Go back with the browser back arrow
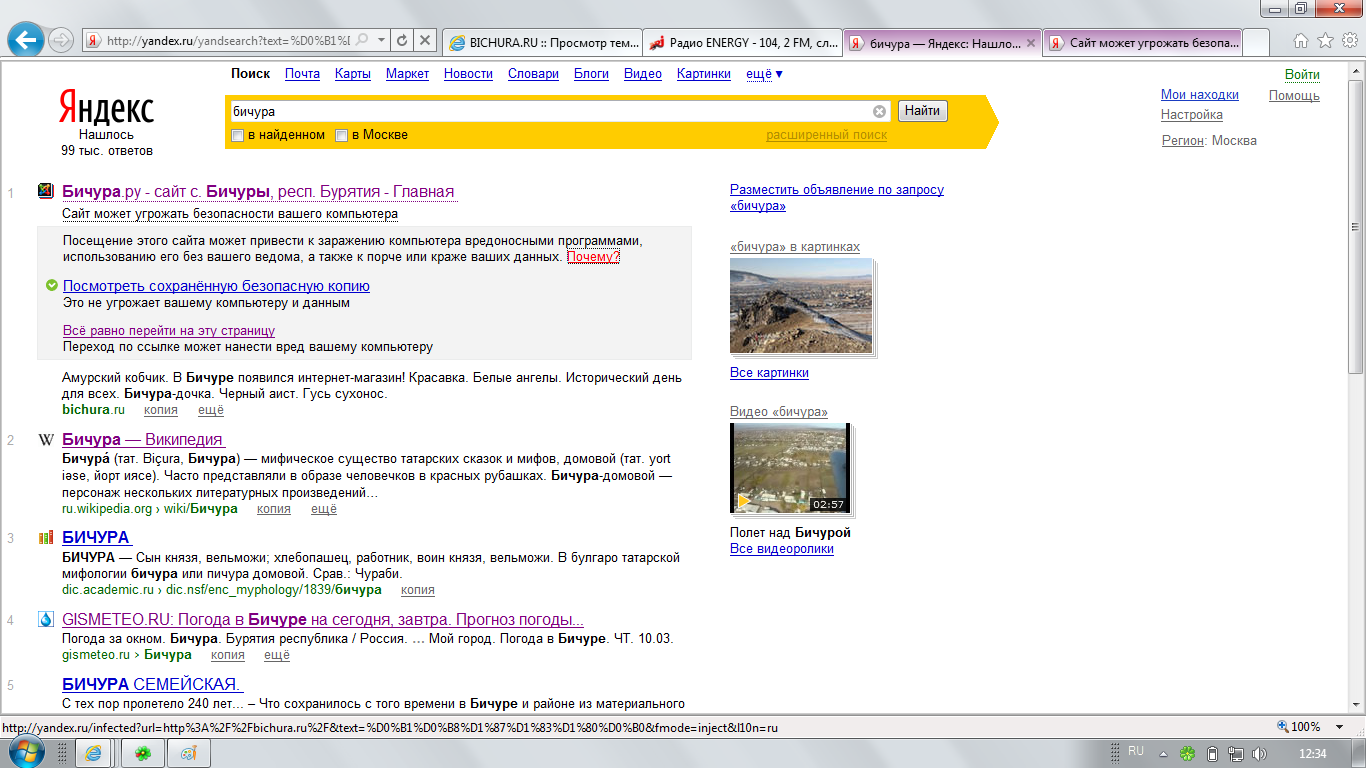This screenshot has width=1366, height=768. [25, 41]
